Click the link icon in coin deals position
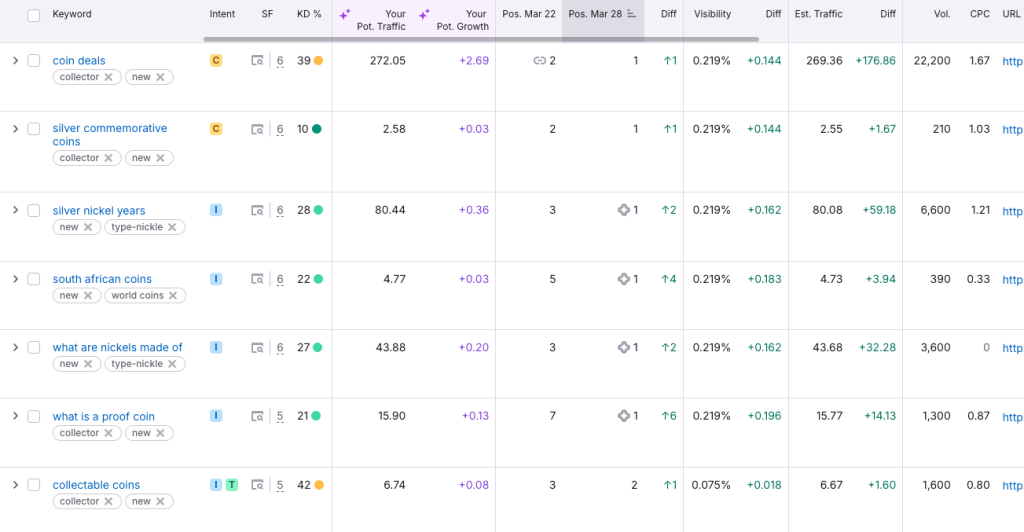The width and height of the screenshot is (1024, 532). click(540, 61)
